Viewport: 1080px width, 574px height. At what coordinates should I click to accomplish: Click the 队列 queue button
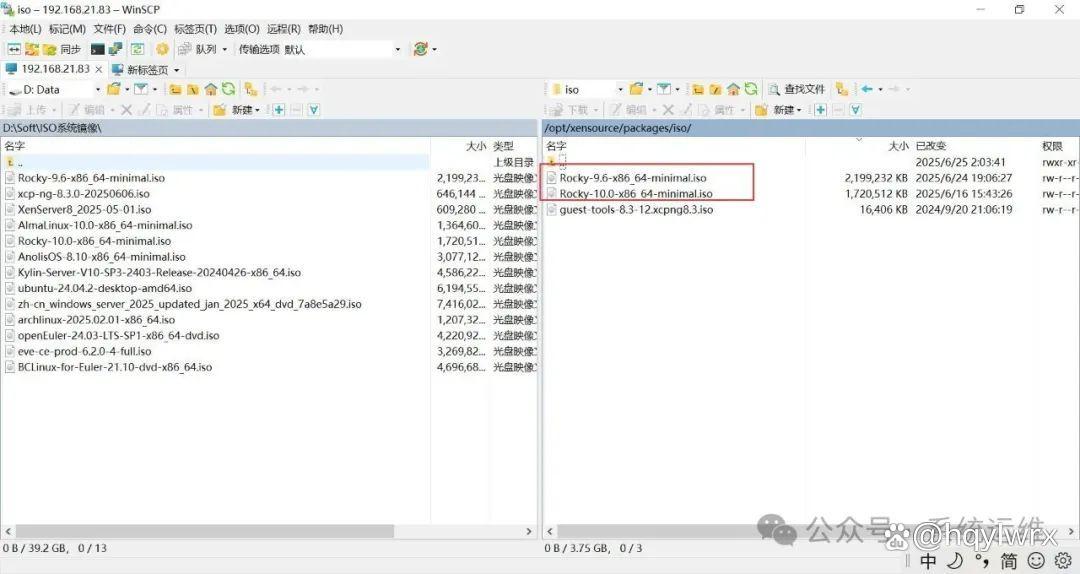[x=198, y=49]
